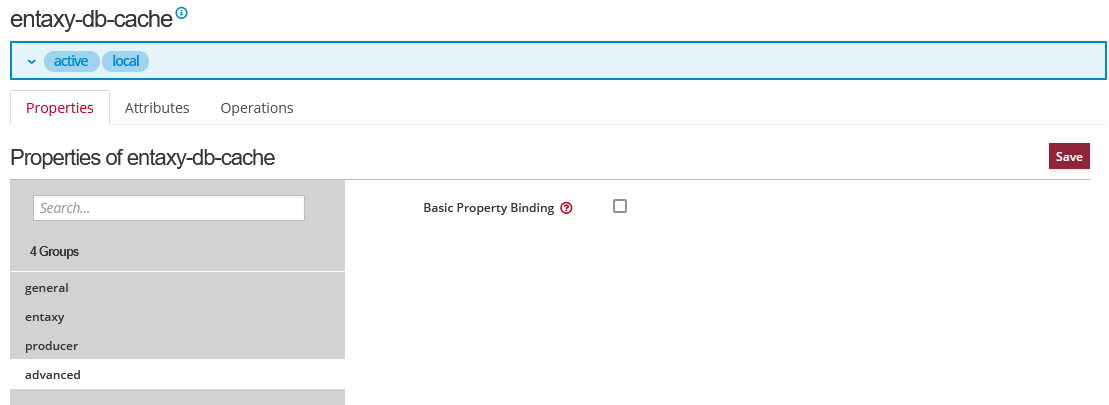The height and width of the screenshot is (405, 1109).
Task: Click the 'active' status badge
Action: 71,61
